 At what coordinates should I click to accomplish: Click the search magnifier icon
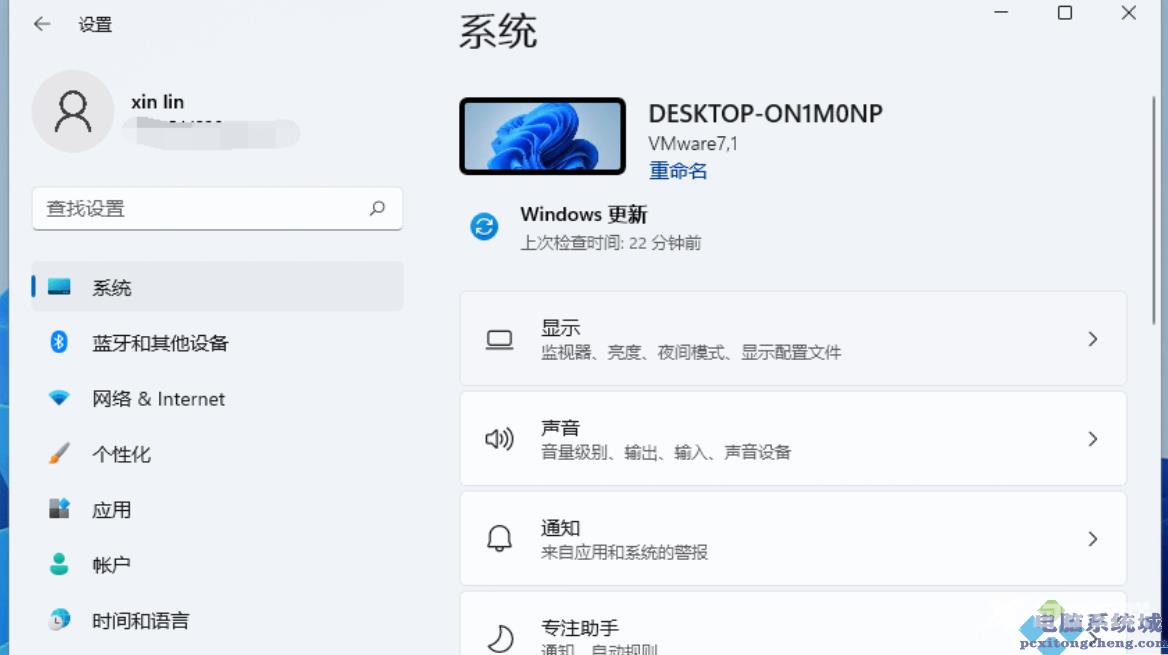pos(378,208)
